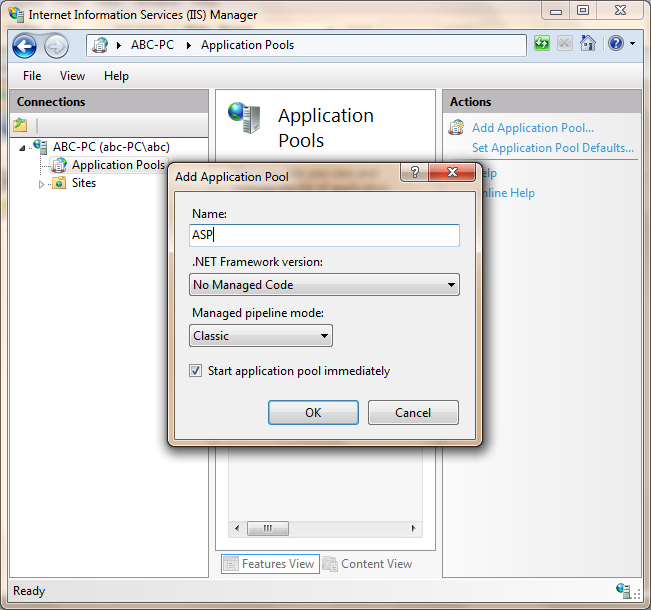Click the dialog's question-mark help button

click(x=414, y=172)
